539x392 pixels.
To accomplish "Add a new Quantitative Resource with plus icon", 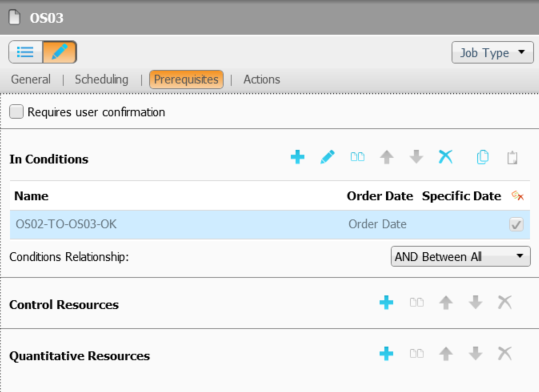I will point(386,353).
